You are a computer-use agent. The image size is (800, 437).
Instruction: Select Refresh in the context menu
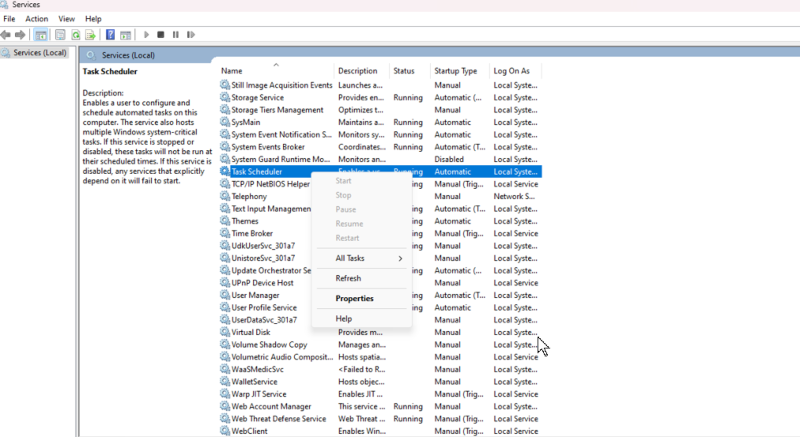(348, 278)
